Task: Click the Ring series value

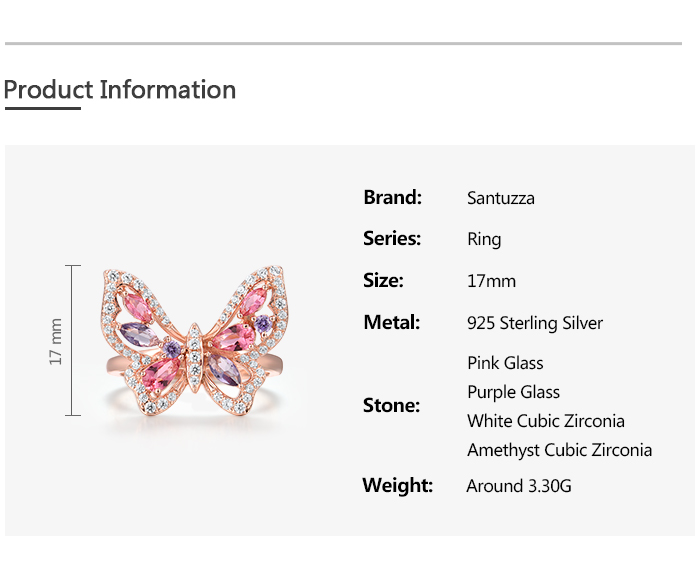Action: point(484,240)
